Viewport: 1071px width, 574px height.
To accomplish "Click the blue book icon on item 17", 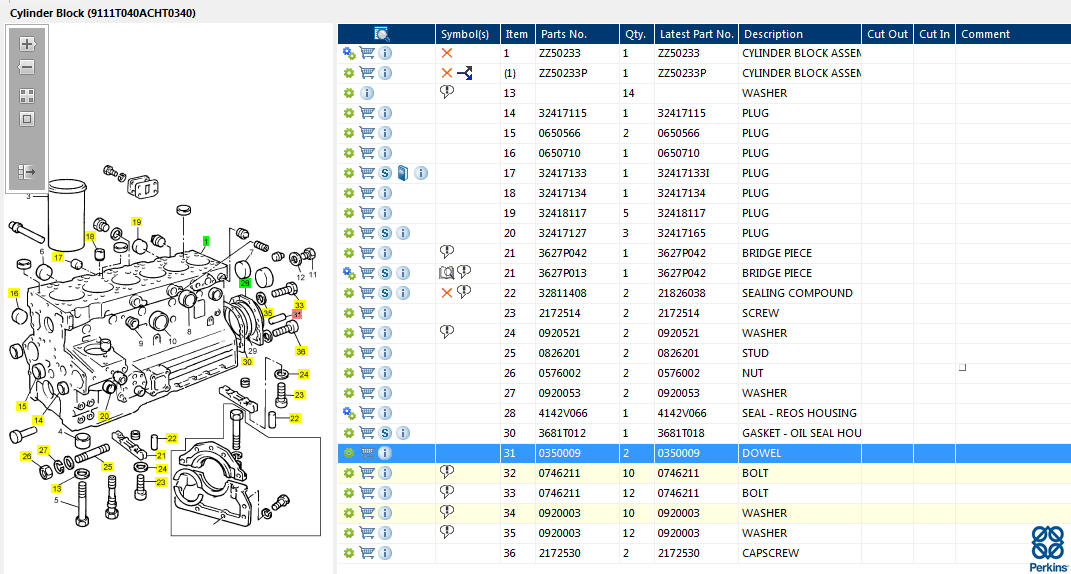I will [x=402, y=173].
